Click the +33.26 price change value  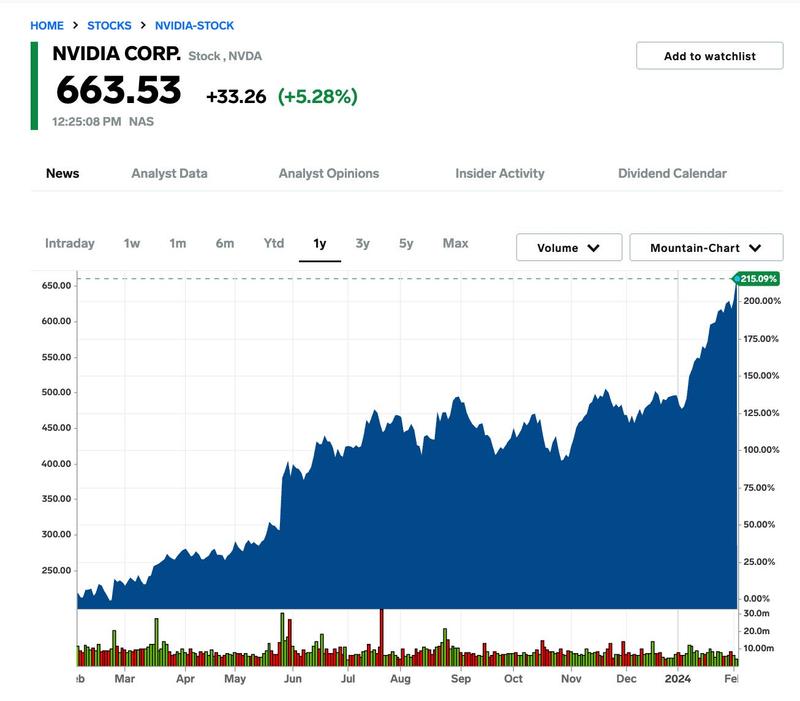tap(236, 96)
